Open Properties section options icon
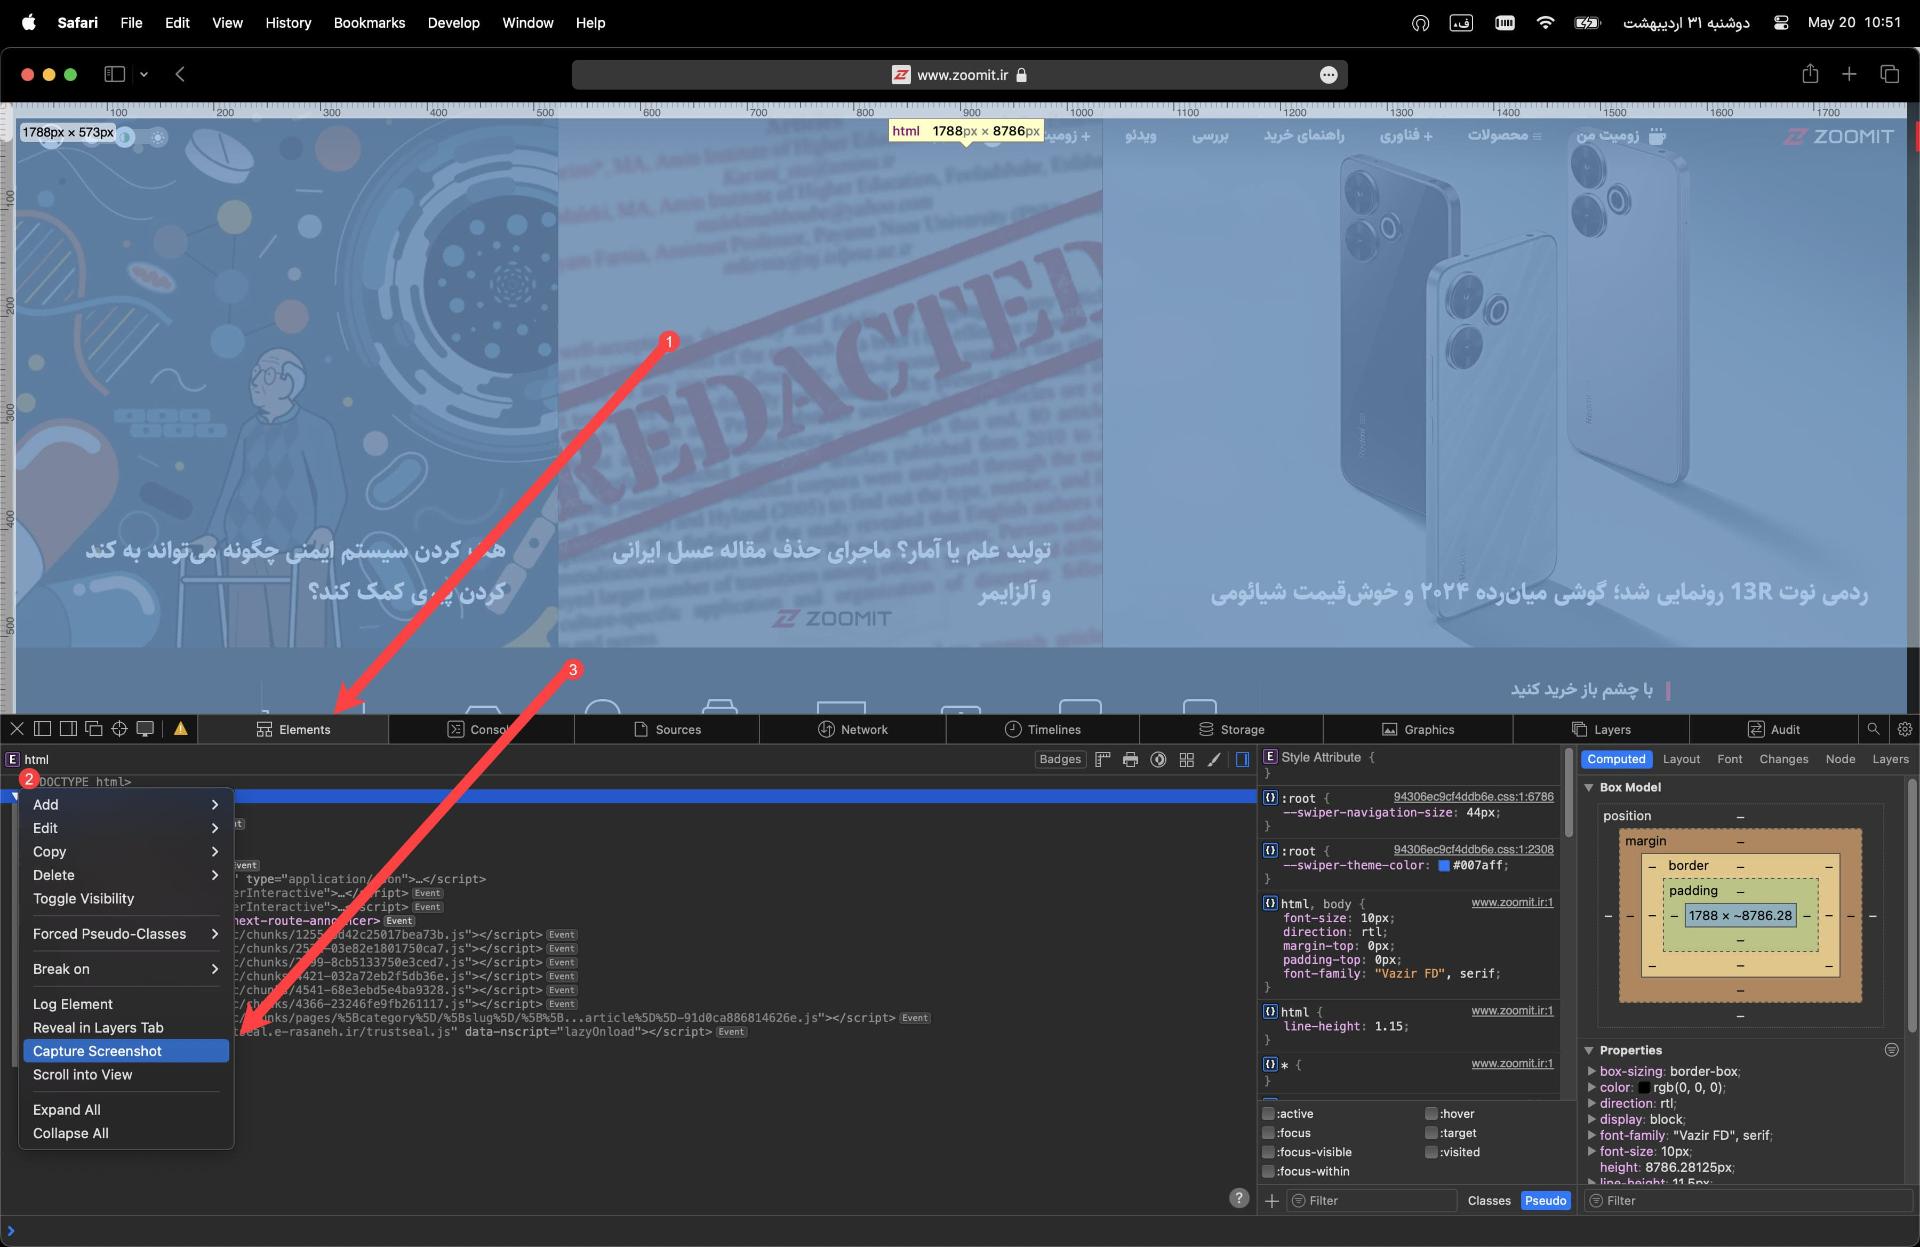The width and height of the screenshot is (1920, 1247). coord(1891,1050)
